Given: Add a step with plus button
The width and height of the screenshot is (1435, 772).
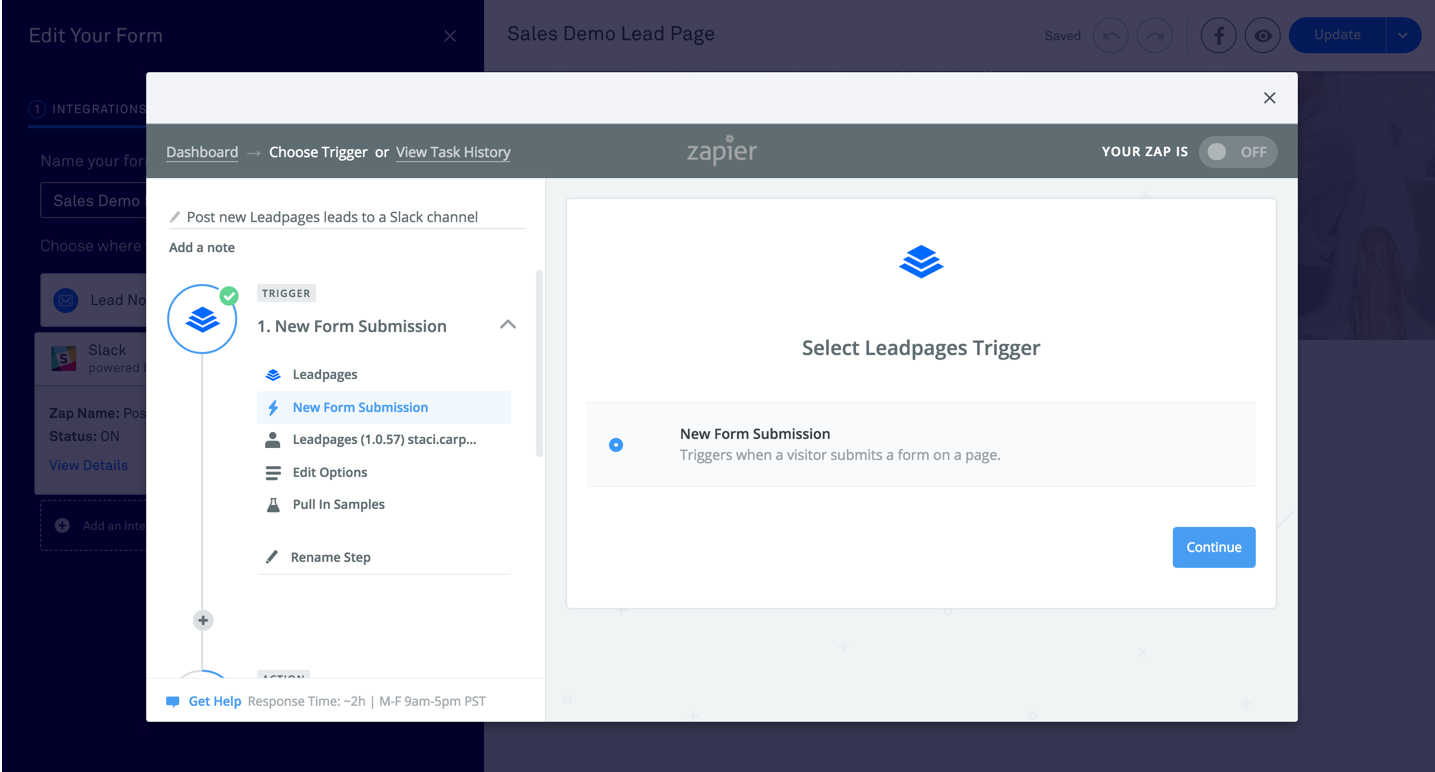Looking at the screenshot, I should click(x=203, y=620).
